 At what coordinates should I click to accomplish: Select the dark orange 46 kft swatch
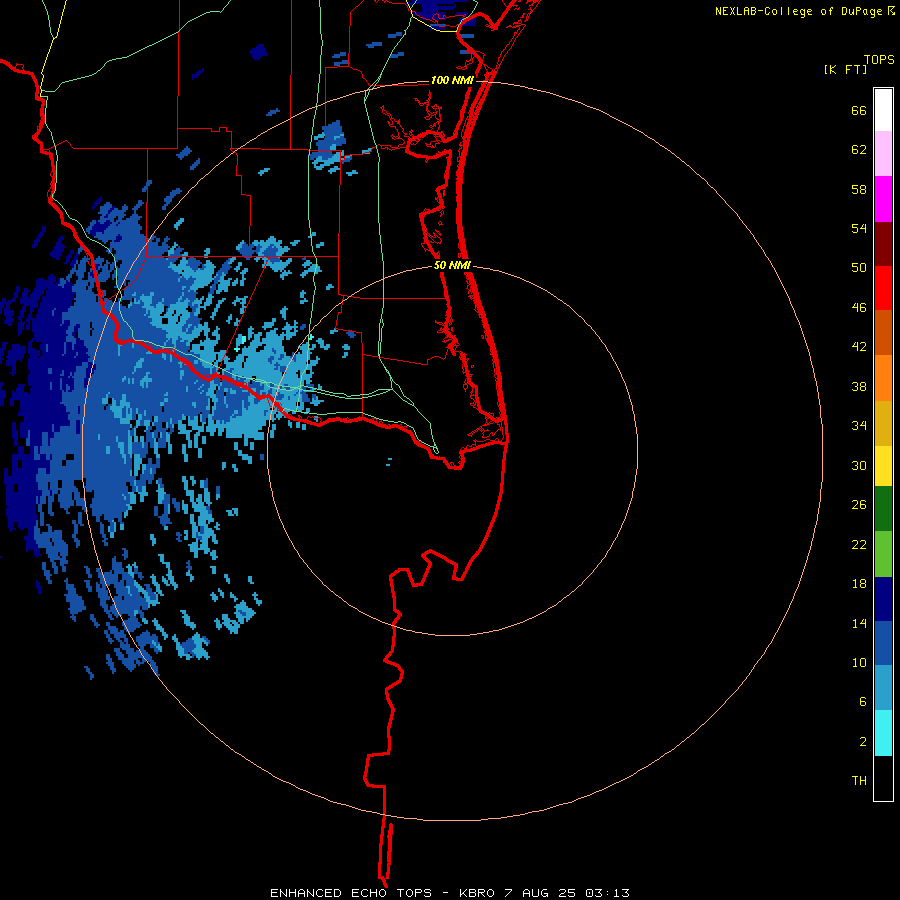883,332
